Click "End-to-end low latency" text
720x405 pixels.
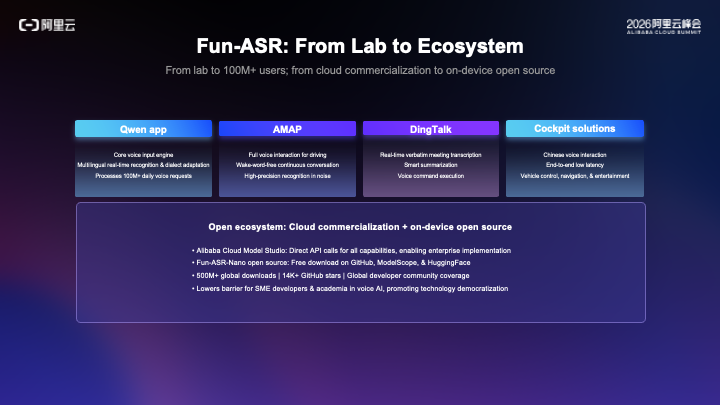click(x=575, y=165)
